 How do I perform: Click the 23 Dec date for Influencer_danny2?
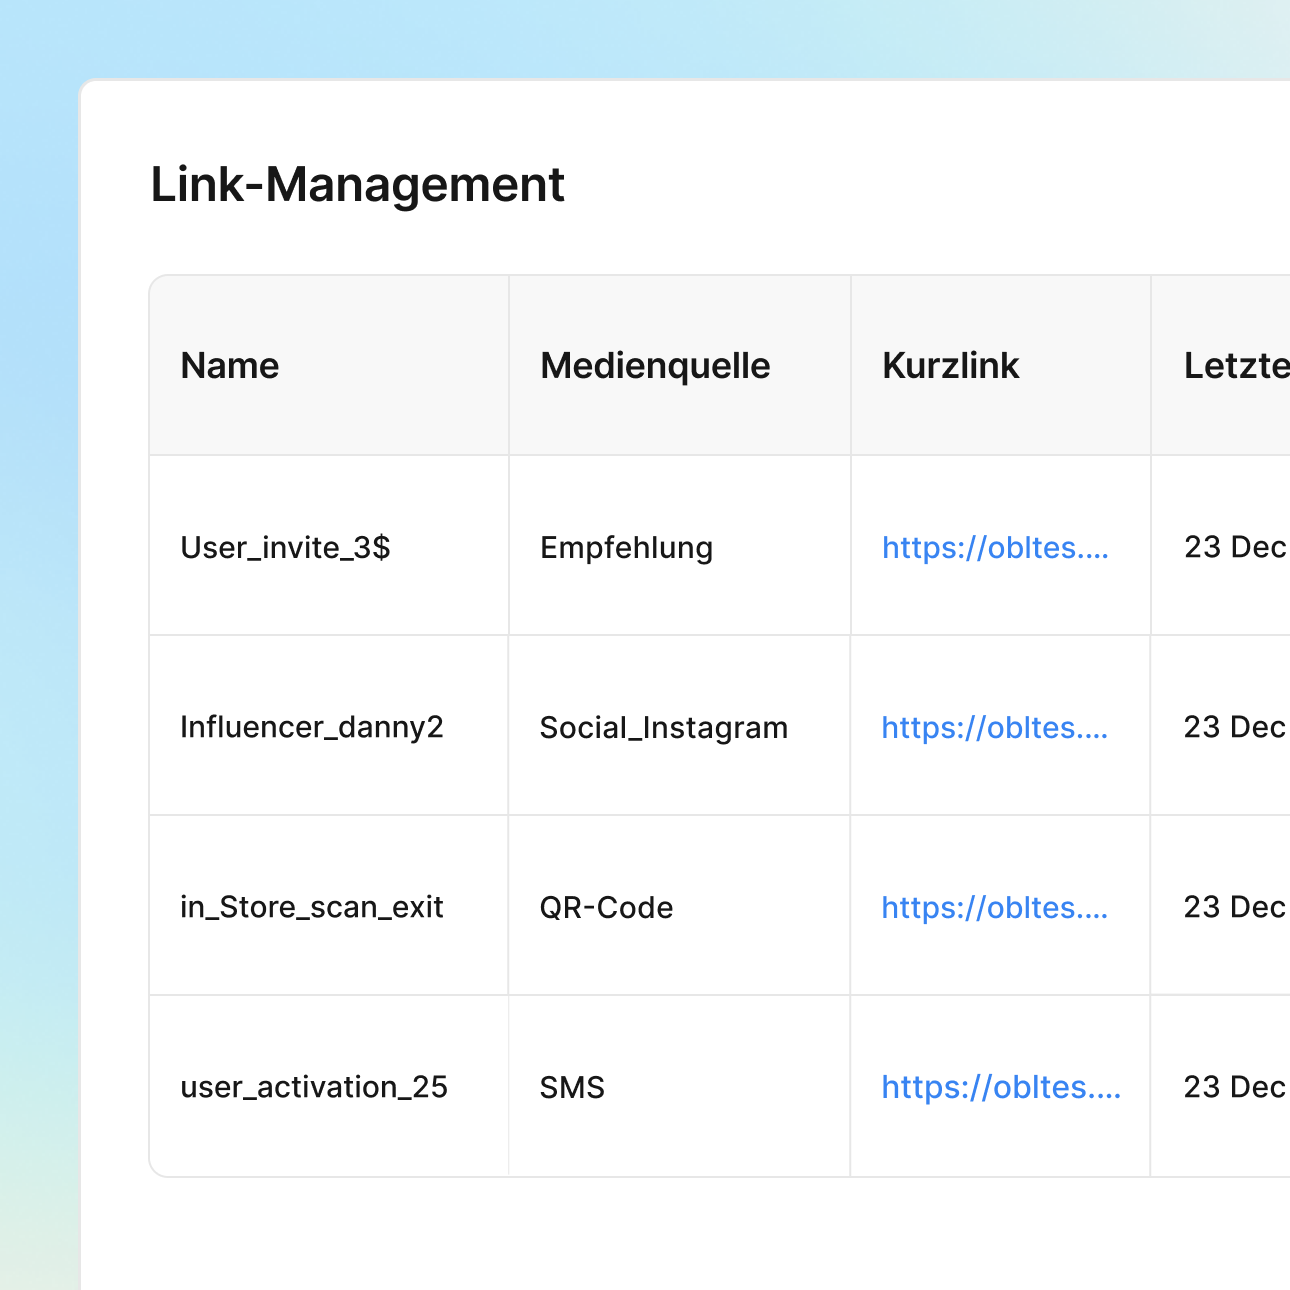tap(1234, 728)
